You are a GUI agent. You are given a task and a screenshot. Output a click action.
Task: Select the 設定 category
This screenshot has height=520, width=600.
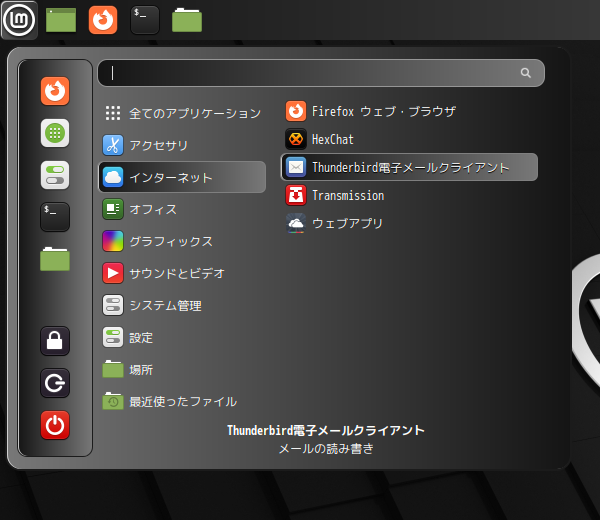click(182, 337)
